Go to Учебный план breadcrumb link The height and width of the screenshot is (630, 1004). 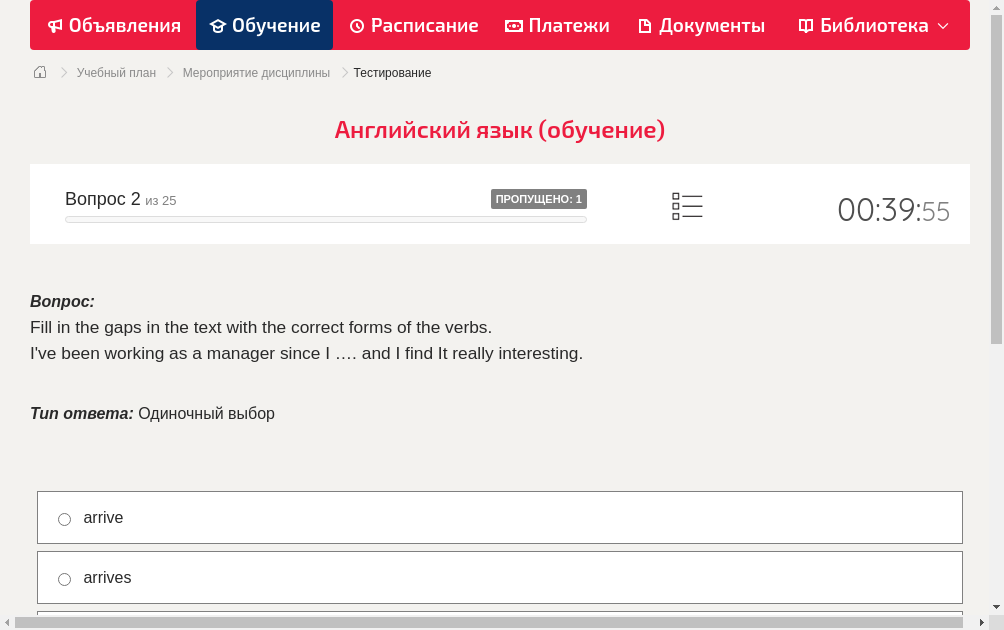(116, 73)
